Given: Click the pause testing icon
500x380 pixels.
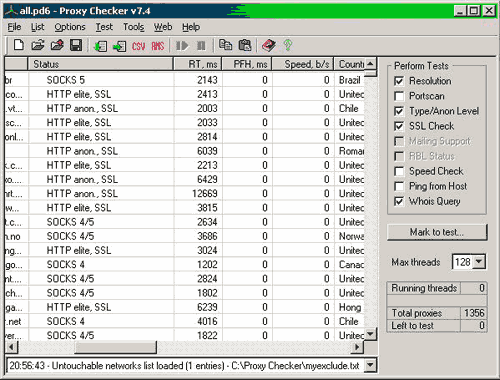Looking at the screenshot, I should 201,45.
